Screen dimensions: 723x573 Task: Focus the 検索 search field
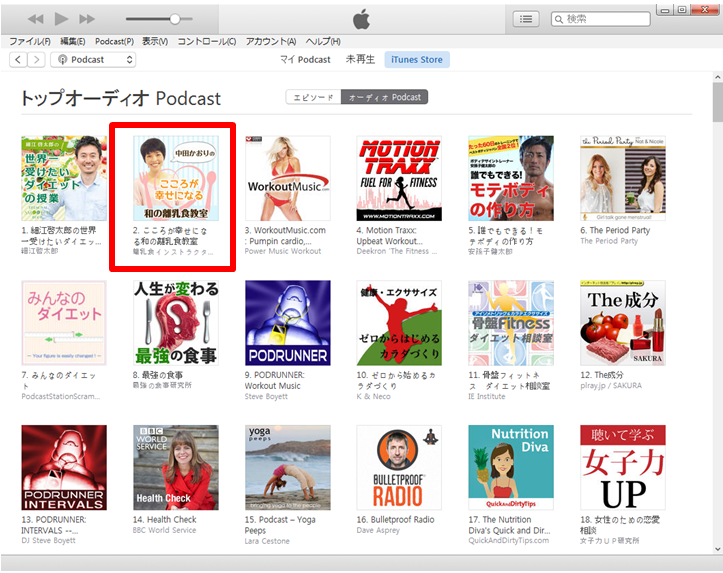click(601, 19)
